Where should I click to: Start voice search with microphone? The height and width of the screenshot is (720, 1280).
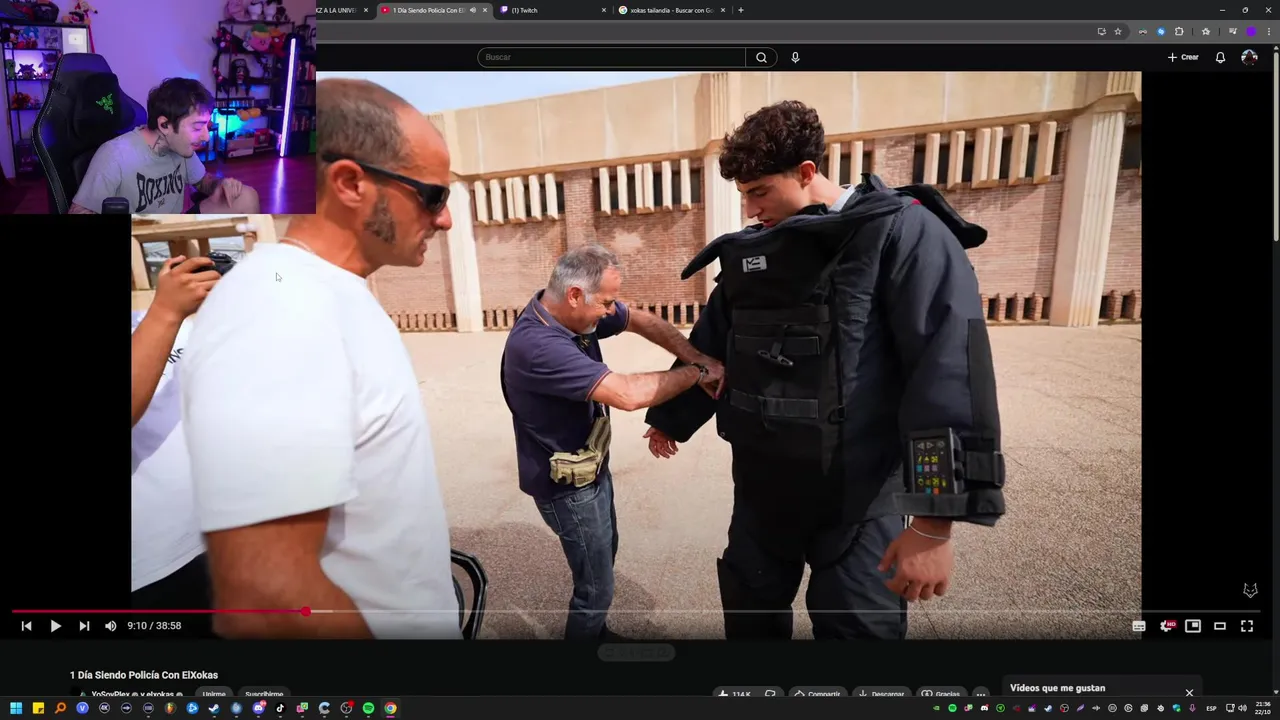tap(795, 57)
